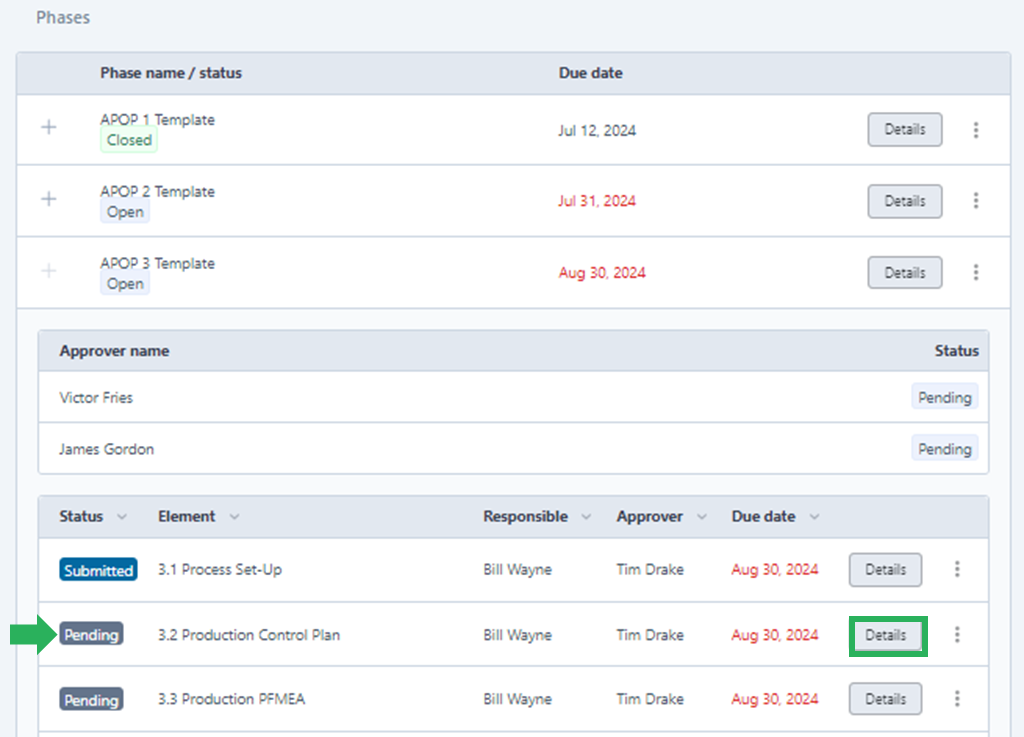
Task: Open the Responsible column filter chevron
Action: click(x=586, y=517)
